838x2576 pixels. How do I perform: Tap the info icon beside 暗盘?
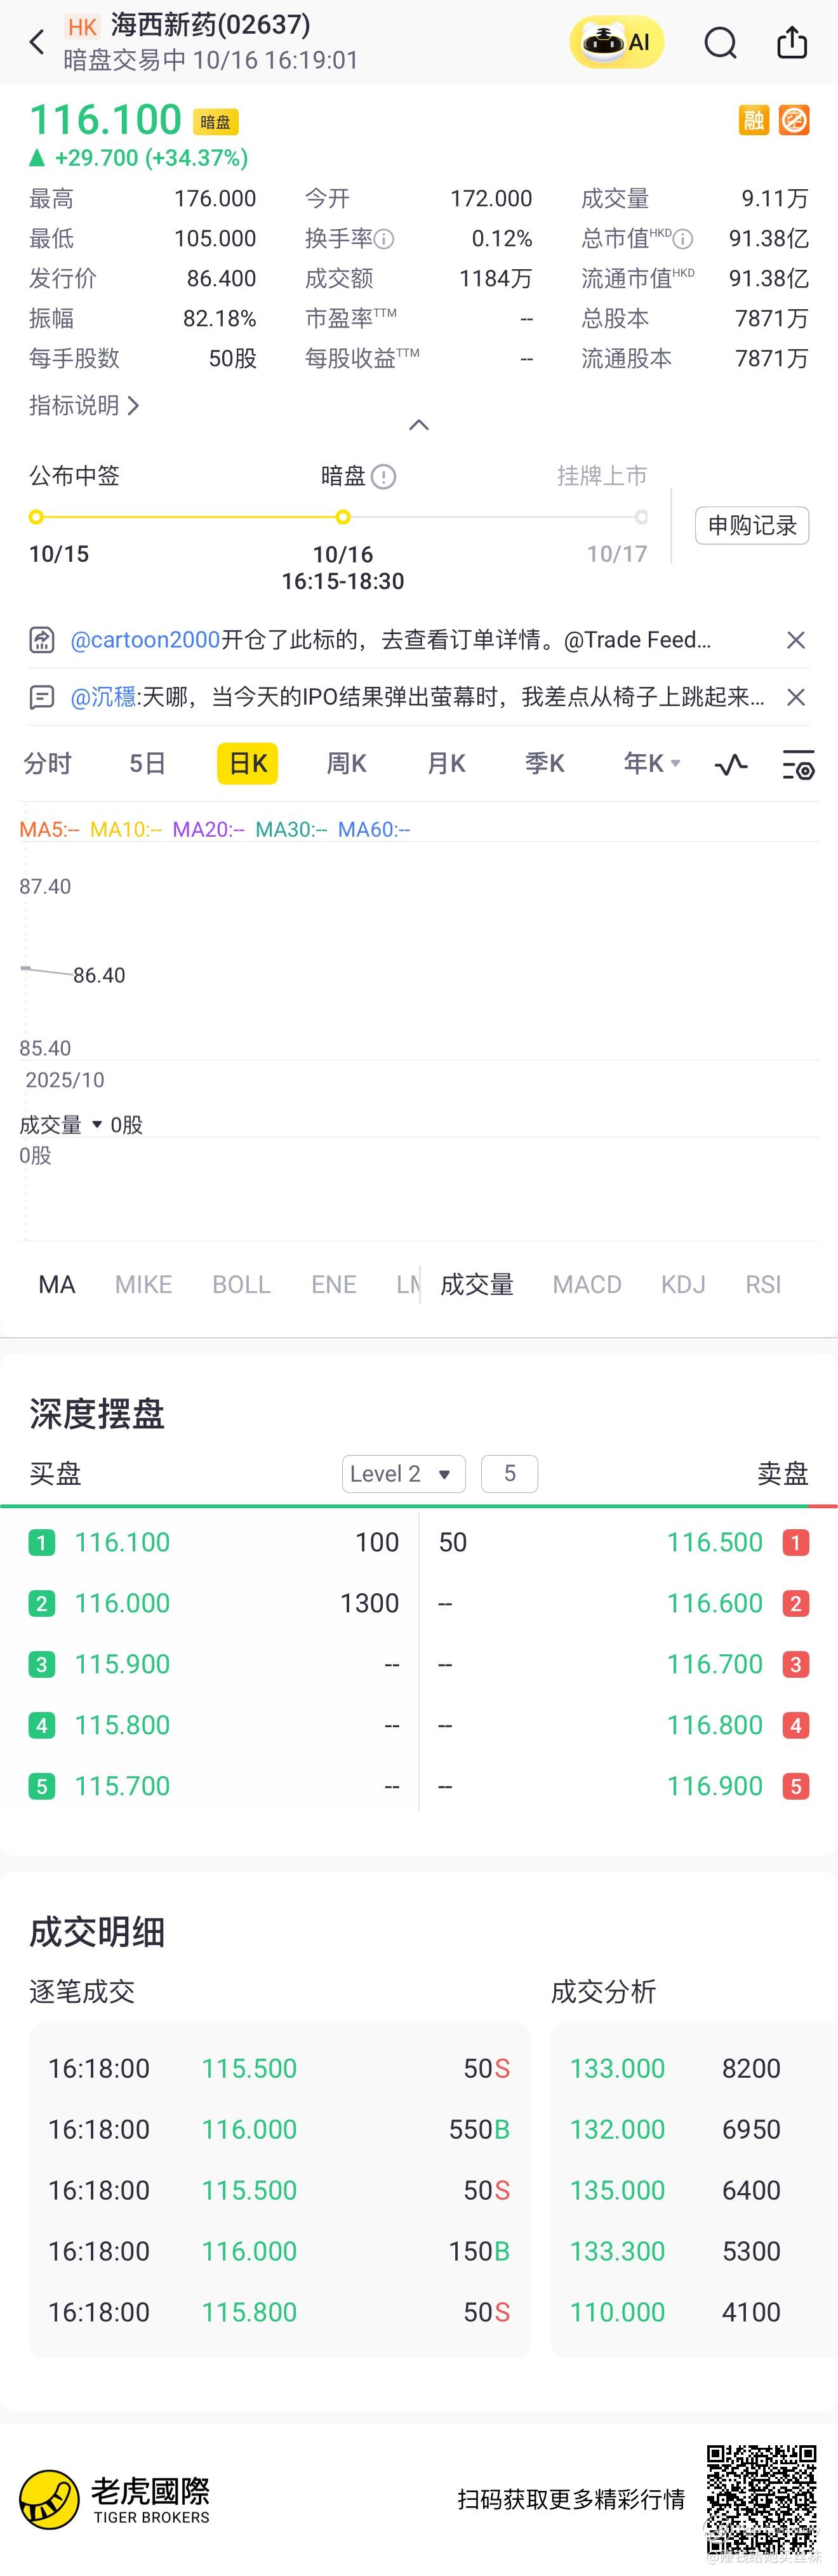[x=384, y=477]
